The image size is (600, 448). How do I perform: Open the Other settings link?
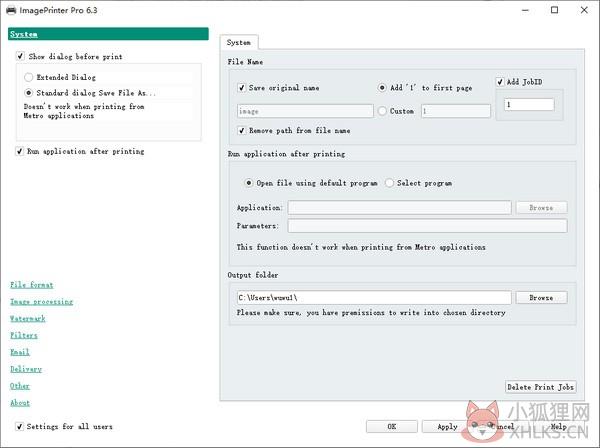[x=20, y=386]
